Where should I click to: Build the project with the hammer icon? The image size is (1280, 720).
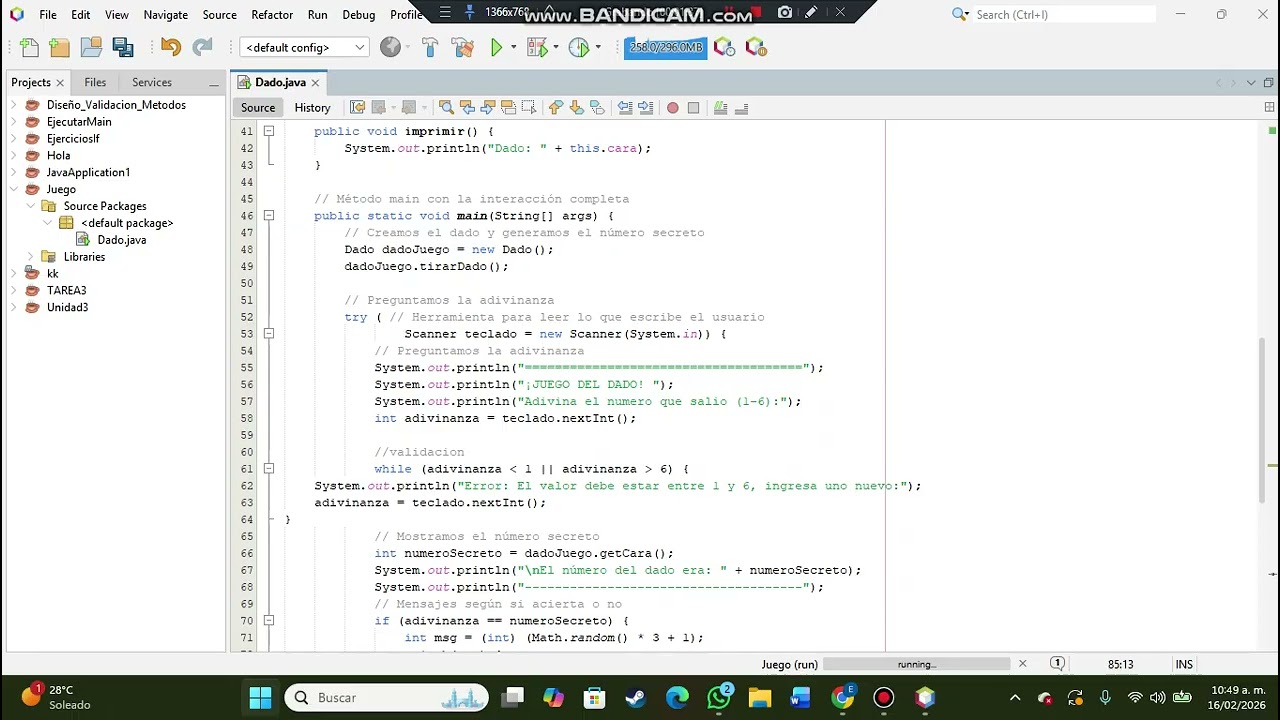point(430,47)
